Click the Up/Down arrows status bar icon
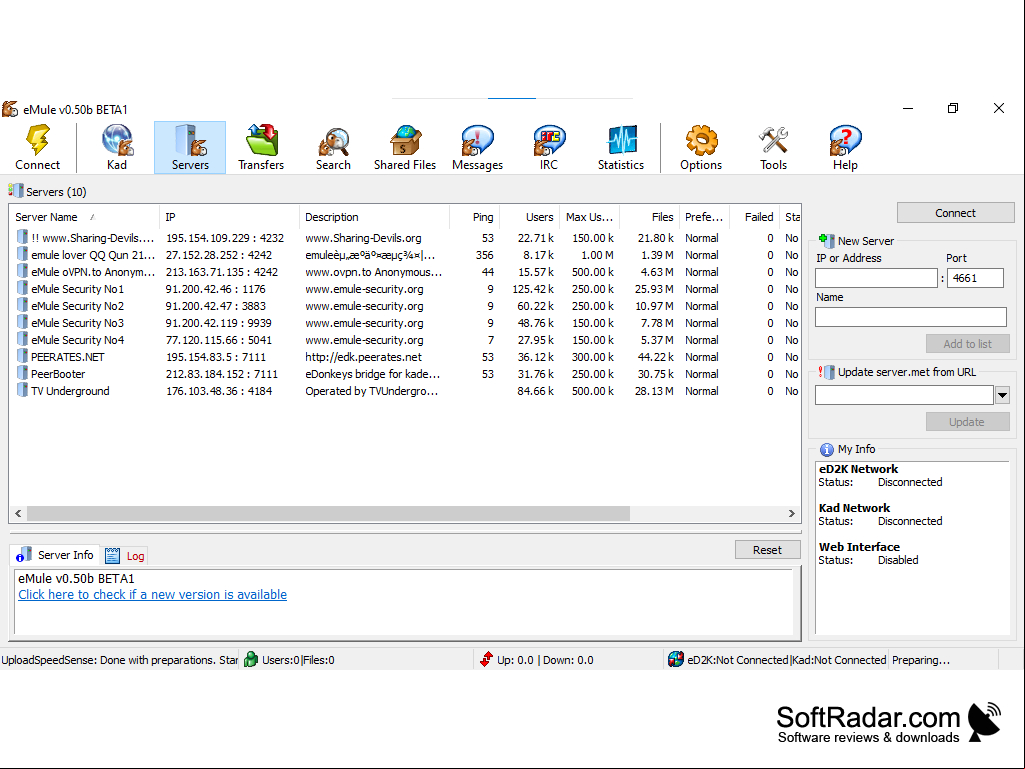Screen dimensions: 1025x769 [x=486, y=659]
